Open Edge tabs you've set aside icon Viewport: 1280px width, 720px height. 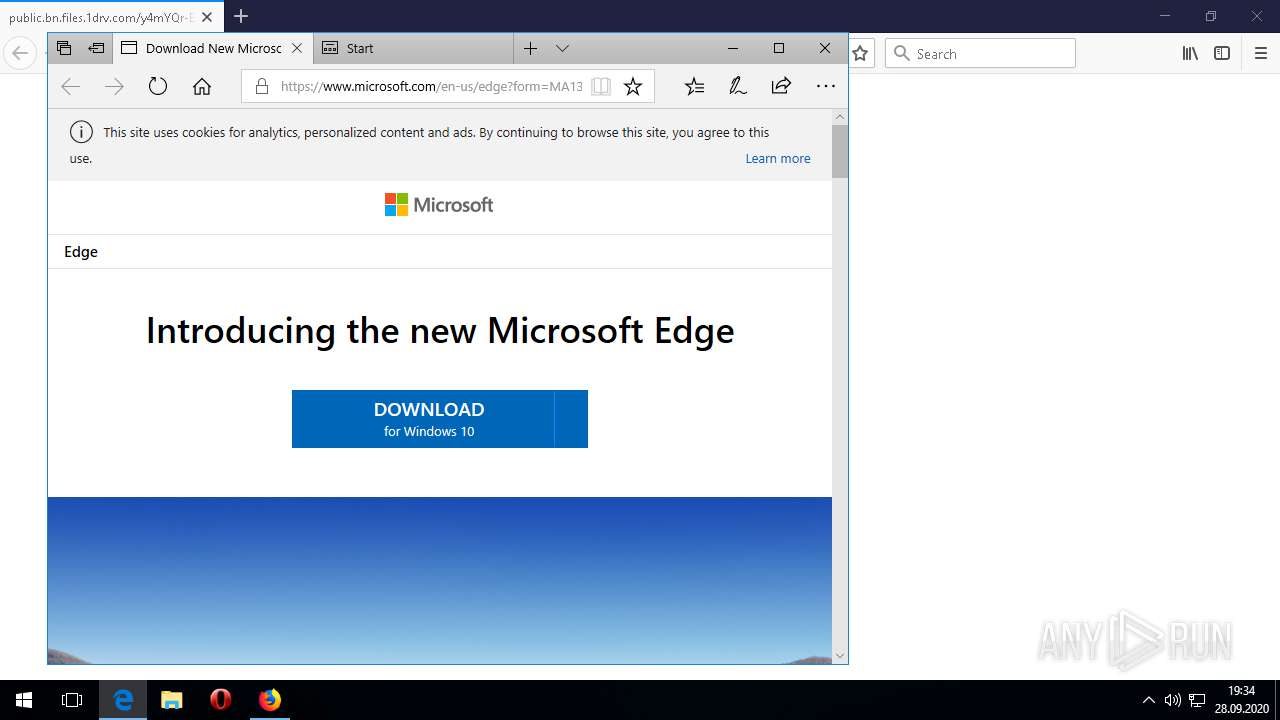[64, 48]
